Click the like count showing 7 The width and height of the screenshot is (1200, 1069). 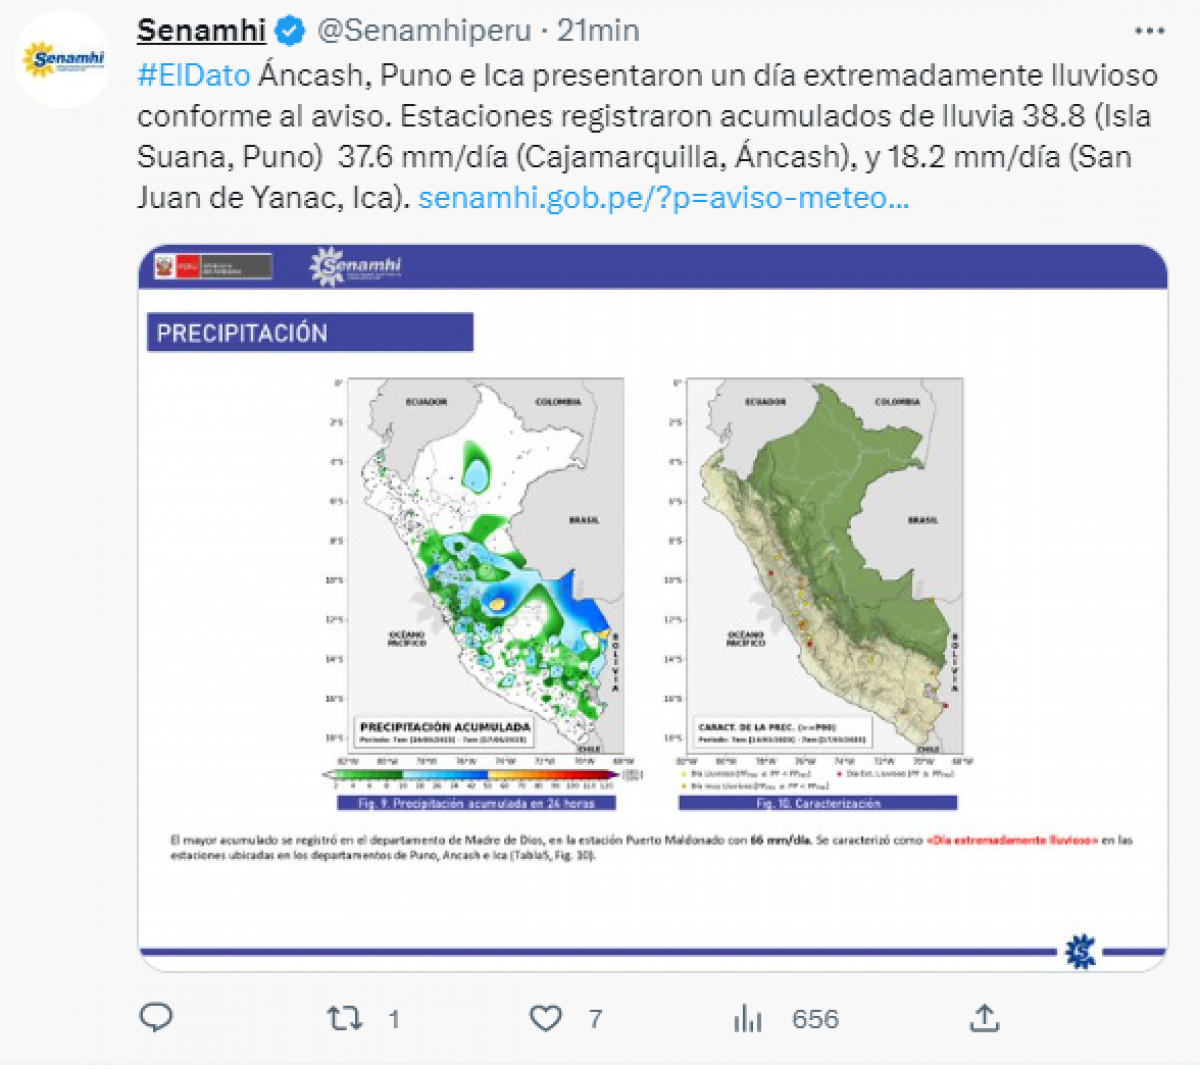(594, 1019)
